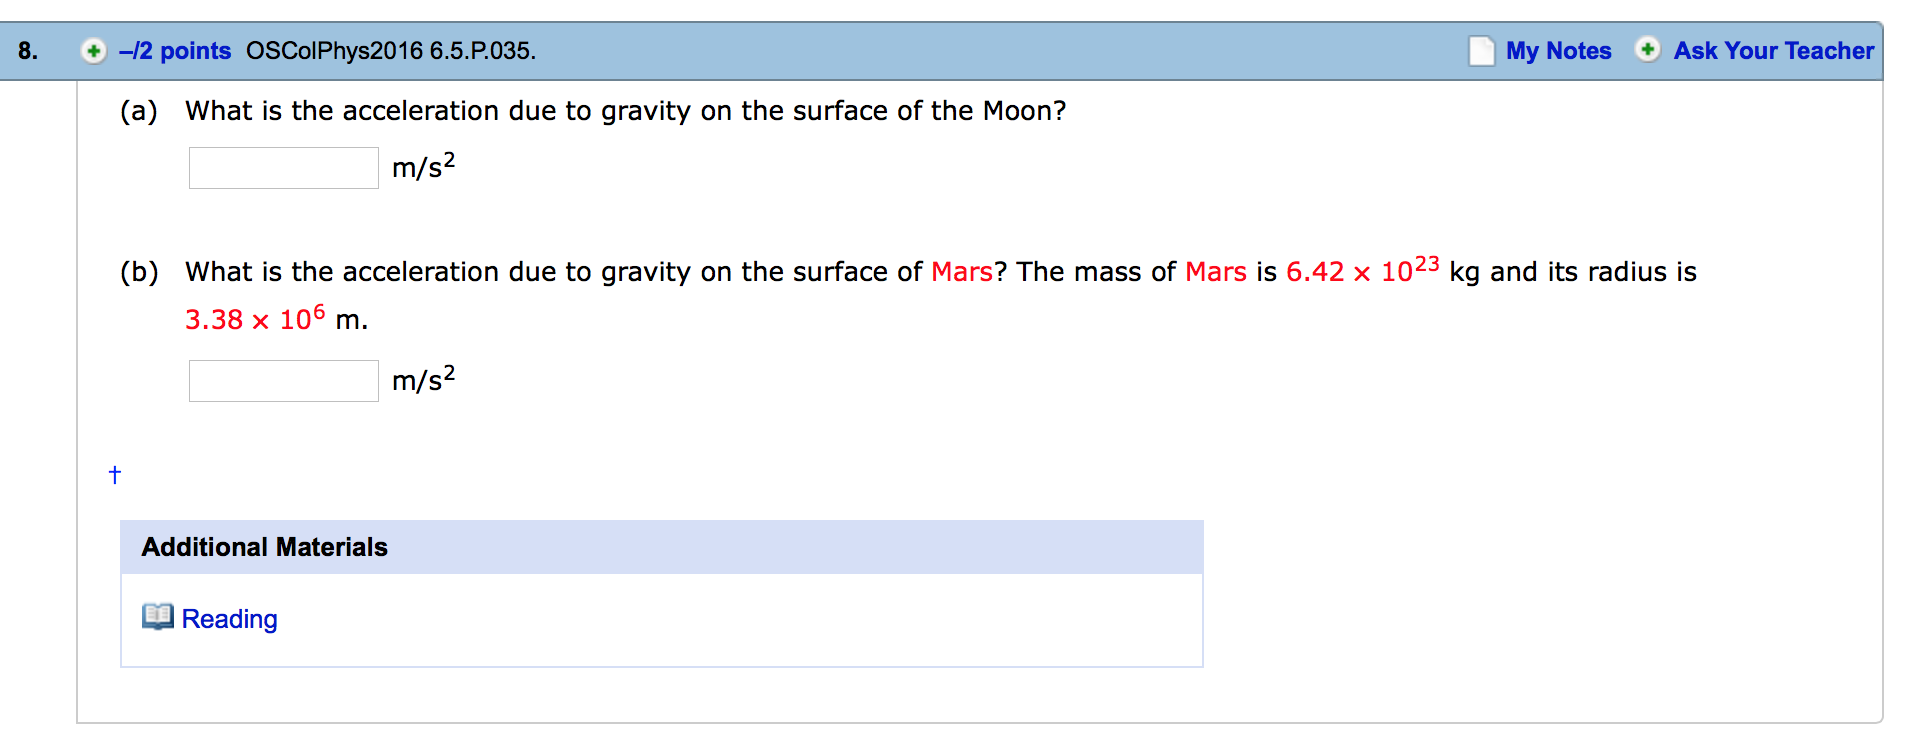This screenshot has height=754, width=1916.
Task: Open the Ask Your Teacher link
Action: click(1773, 51)
